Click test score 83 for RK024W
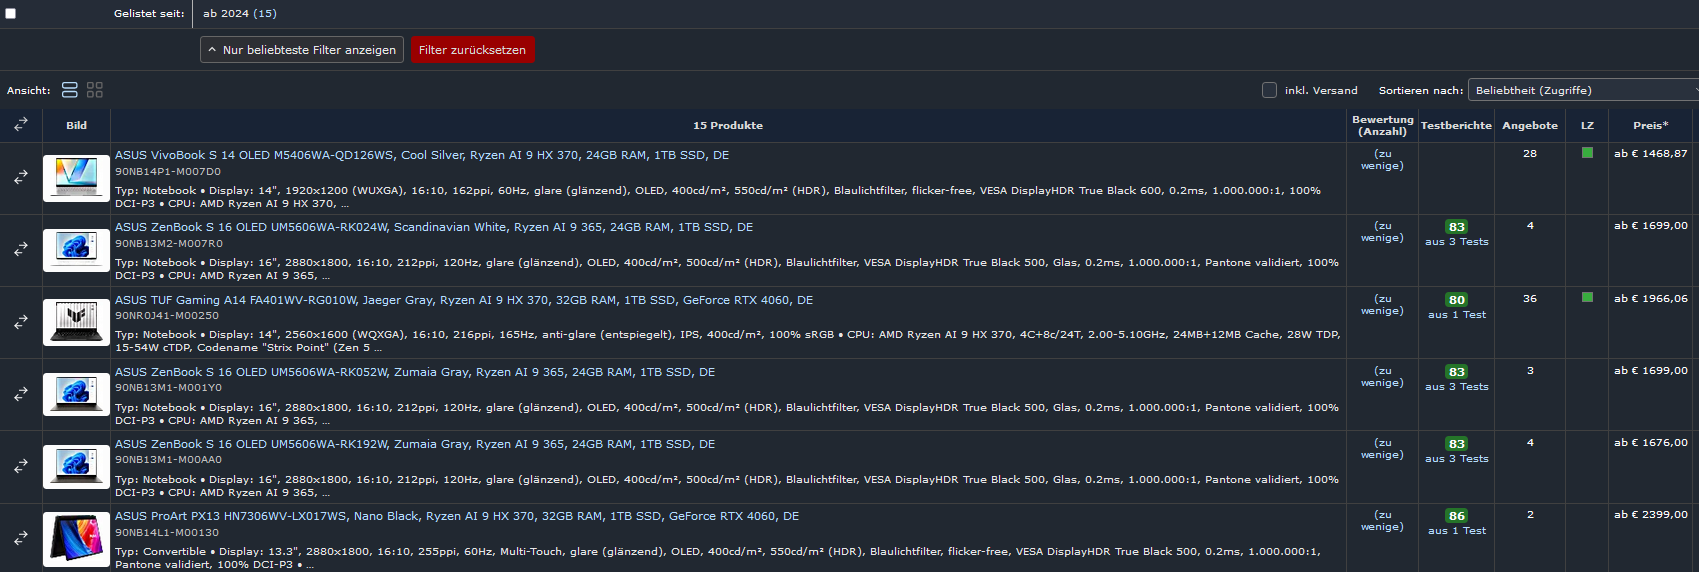This screenshot has width=1699, height=572. 1457,227
